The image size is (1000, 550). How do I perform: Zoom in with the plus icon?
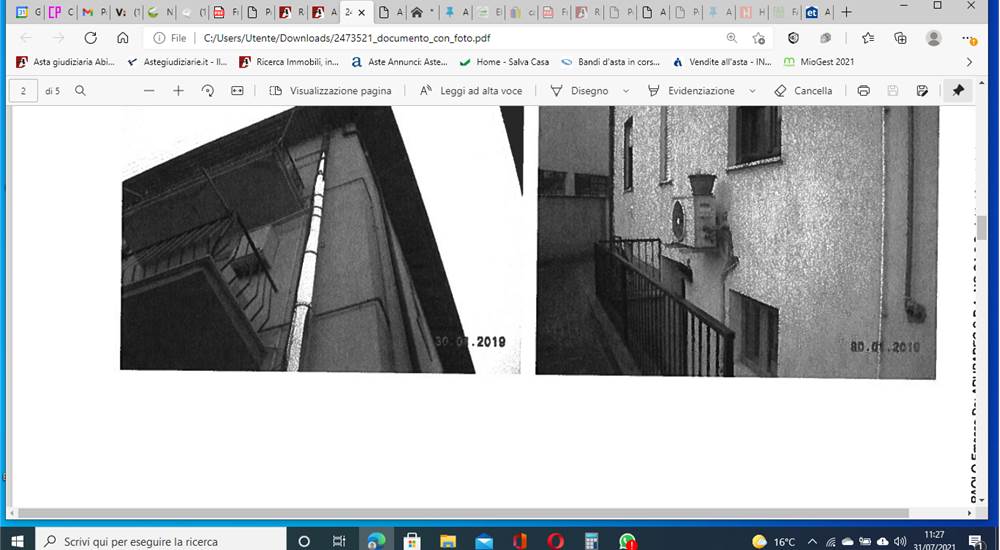tap(179, 91)
